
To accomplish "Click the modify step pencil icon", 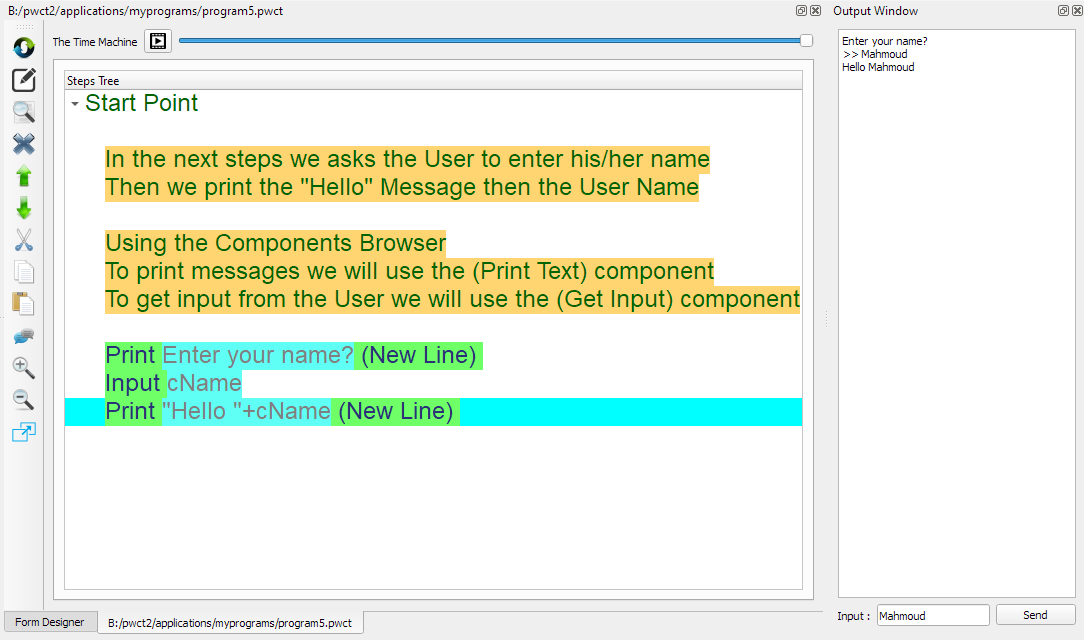I will coord(24,80).
